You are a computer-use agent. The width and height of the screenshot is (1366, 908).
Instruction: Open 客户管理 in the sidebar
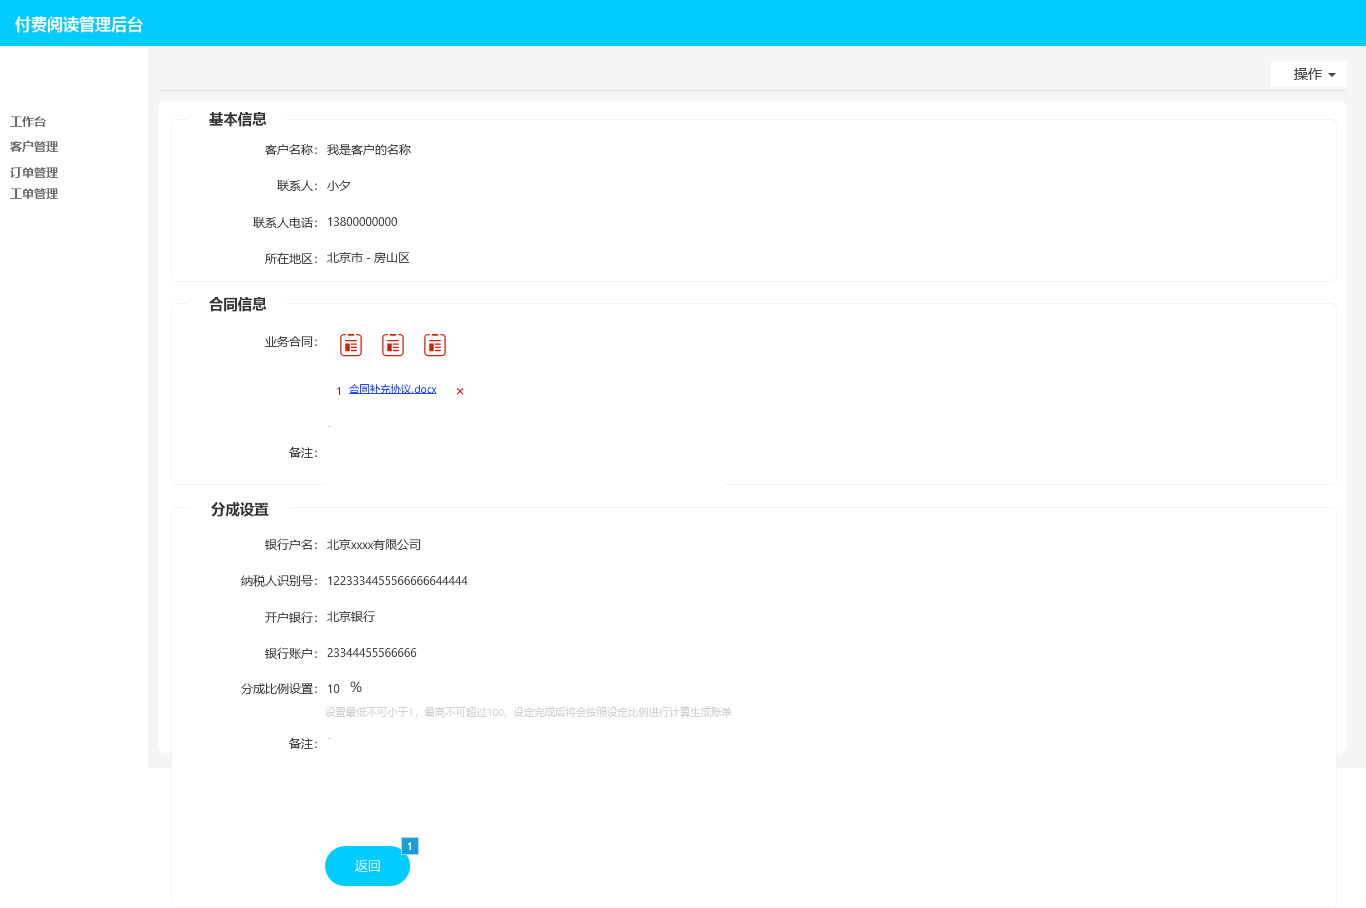tap(34, 147)
